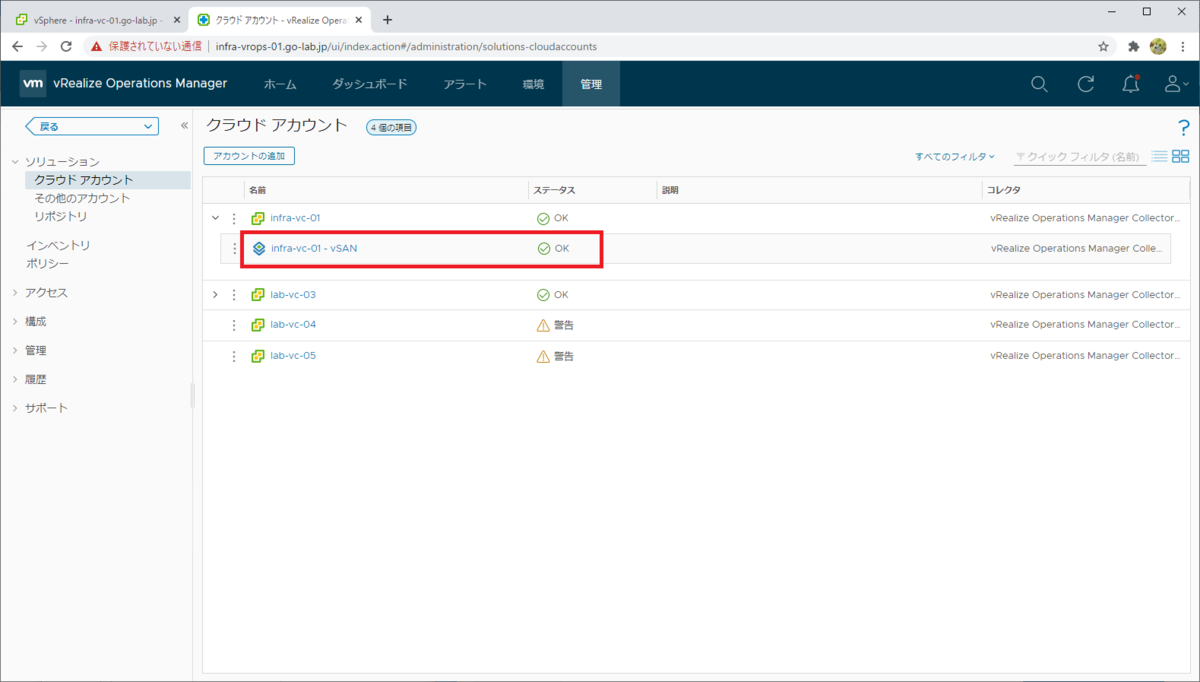The height and width of the screenshot is (682, 1200).
Task: Open the lab-vc-05 account link
Action: tap(293, 356)
